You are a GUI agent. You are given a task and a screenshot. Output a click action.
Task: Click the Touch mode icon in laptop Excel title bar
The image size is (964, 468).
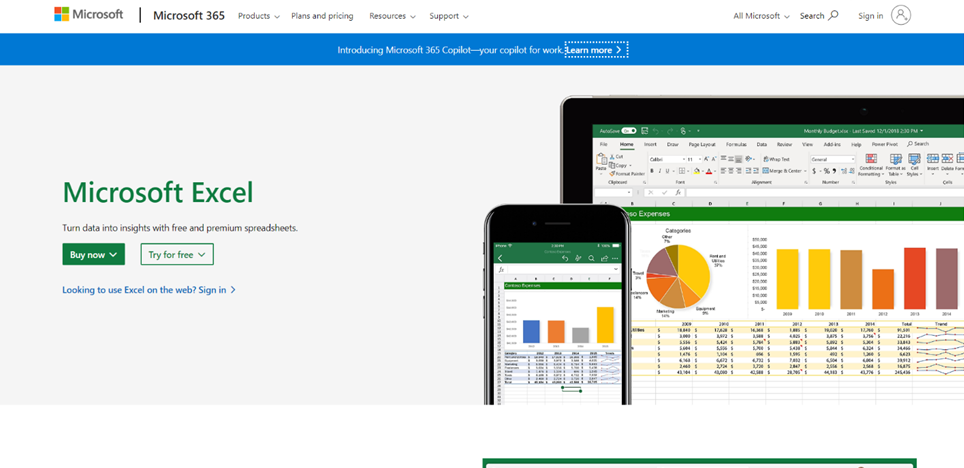(x=683, y=132)
